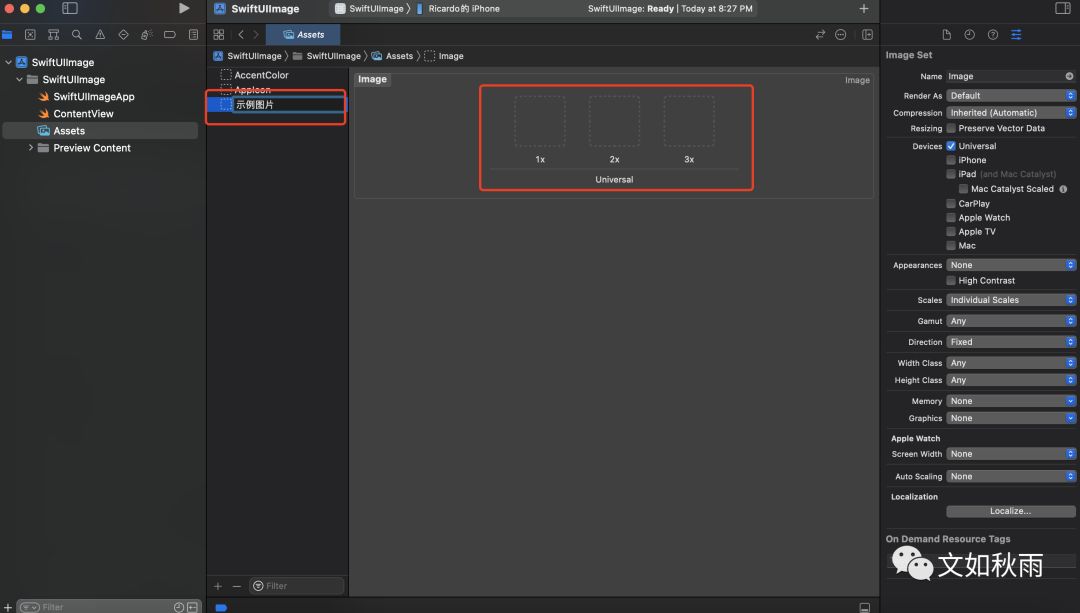Select the Assets editor tab
The height and width of the screenshot is (613, 1080).
[303, 34]
